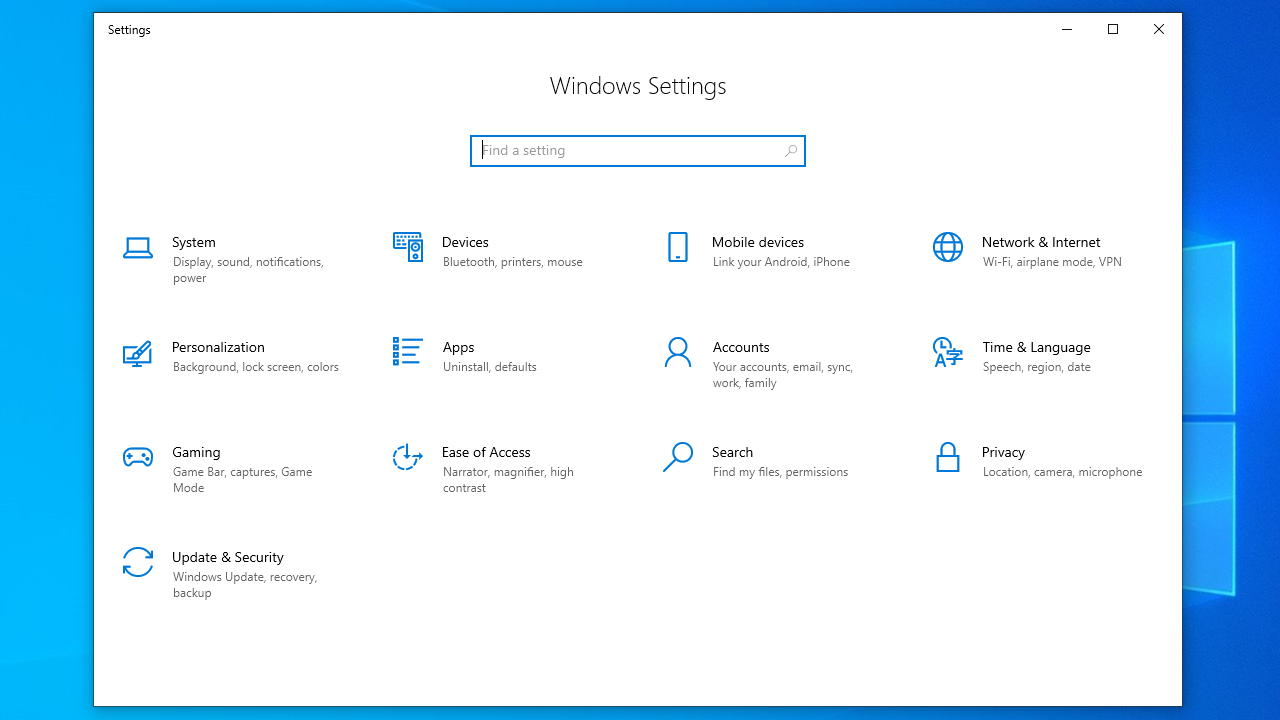Click the 'Wi-Fi, airplane mode, VPN' description

point(1052,262)
